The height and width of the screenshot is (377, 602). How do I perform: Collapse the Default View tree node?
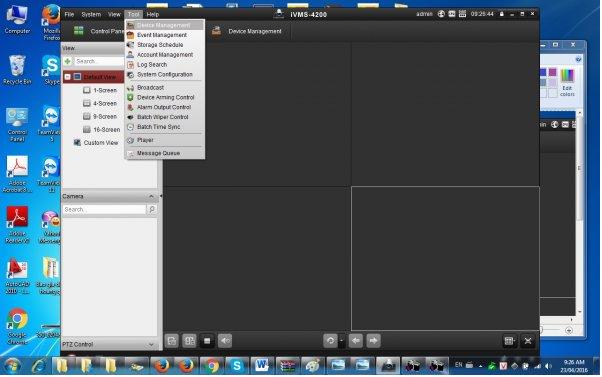point(68,77)
